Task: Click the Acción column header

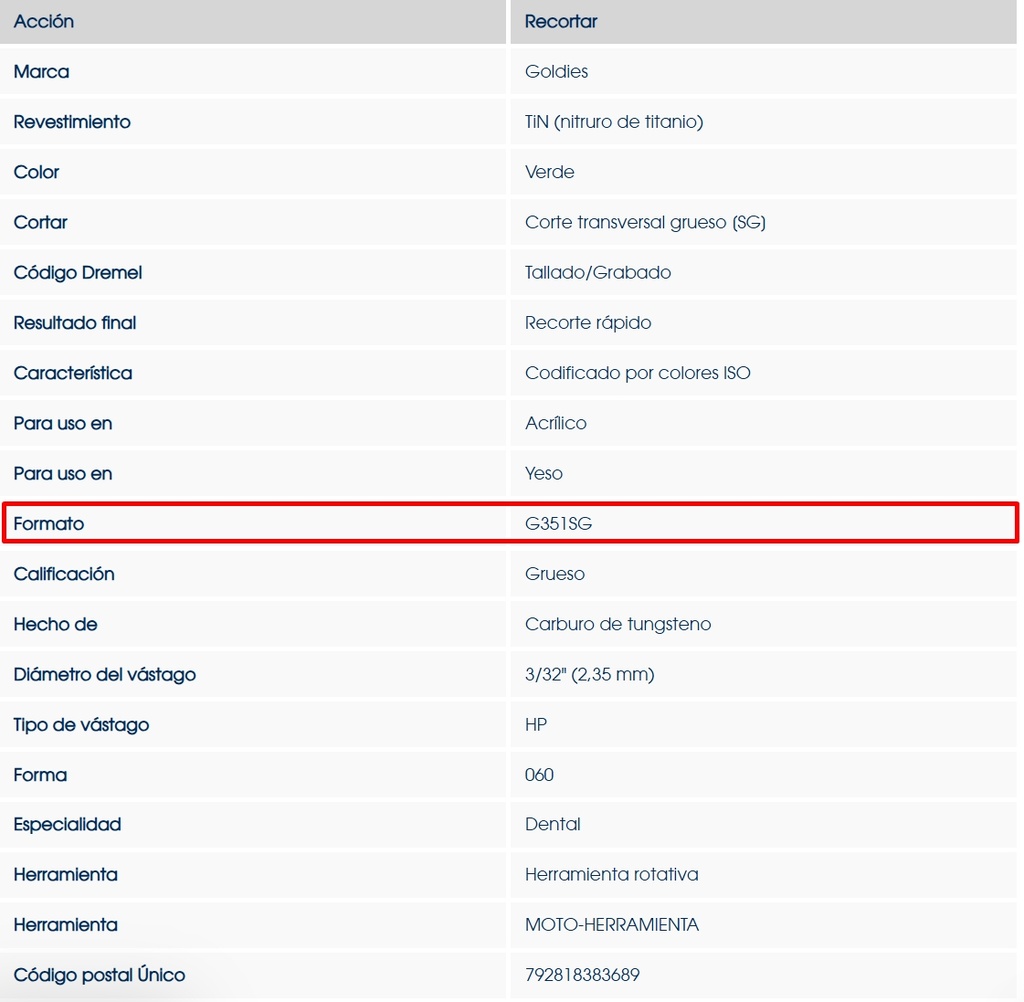Action: pyautogui.click(x=44, y=21)
